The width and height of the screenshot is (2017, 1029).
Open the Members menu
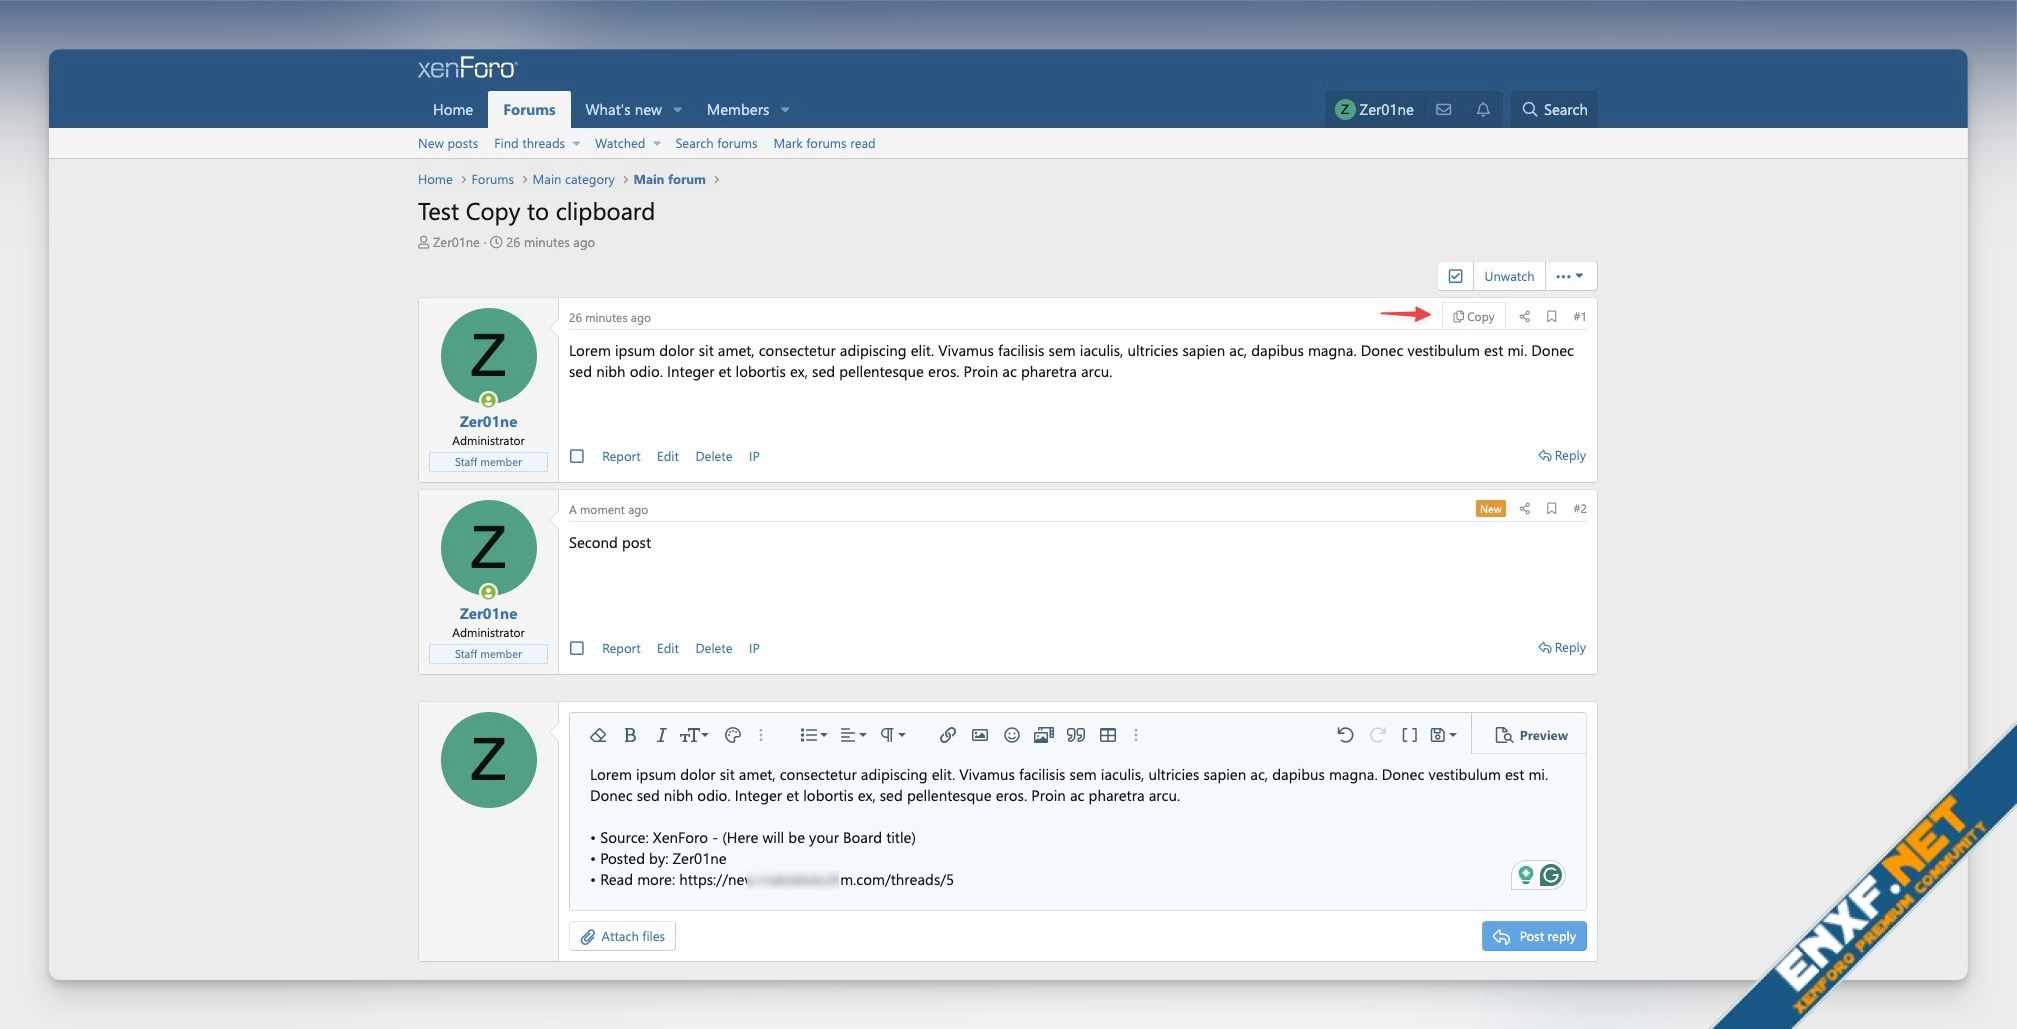[737, 110]
